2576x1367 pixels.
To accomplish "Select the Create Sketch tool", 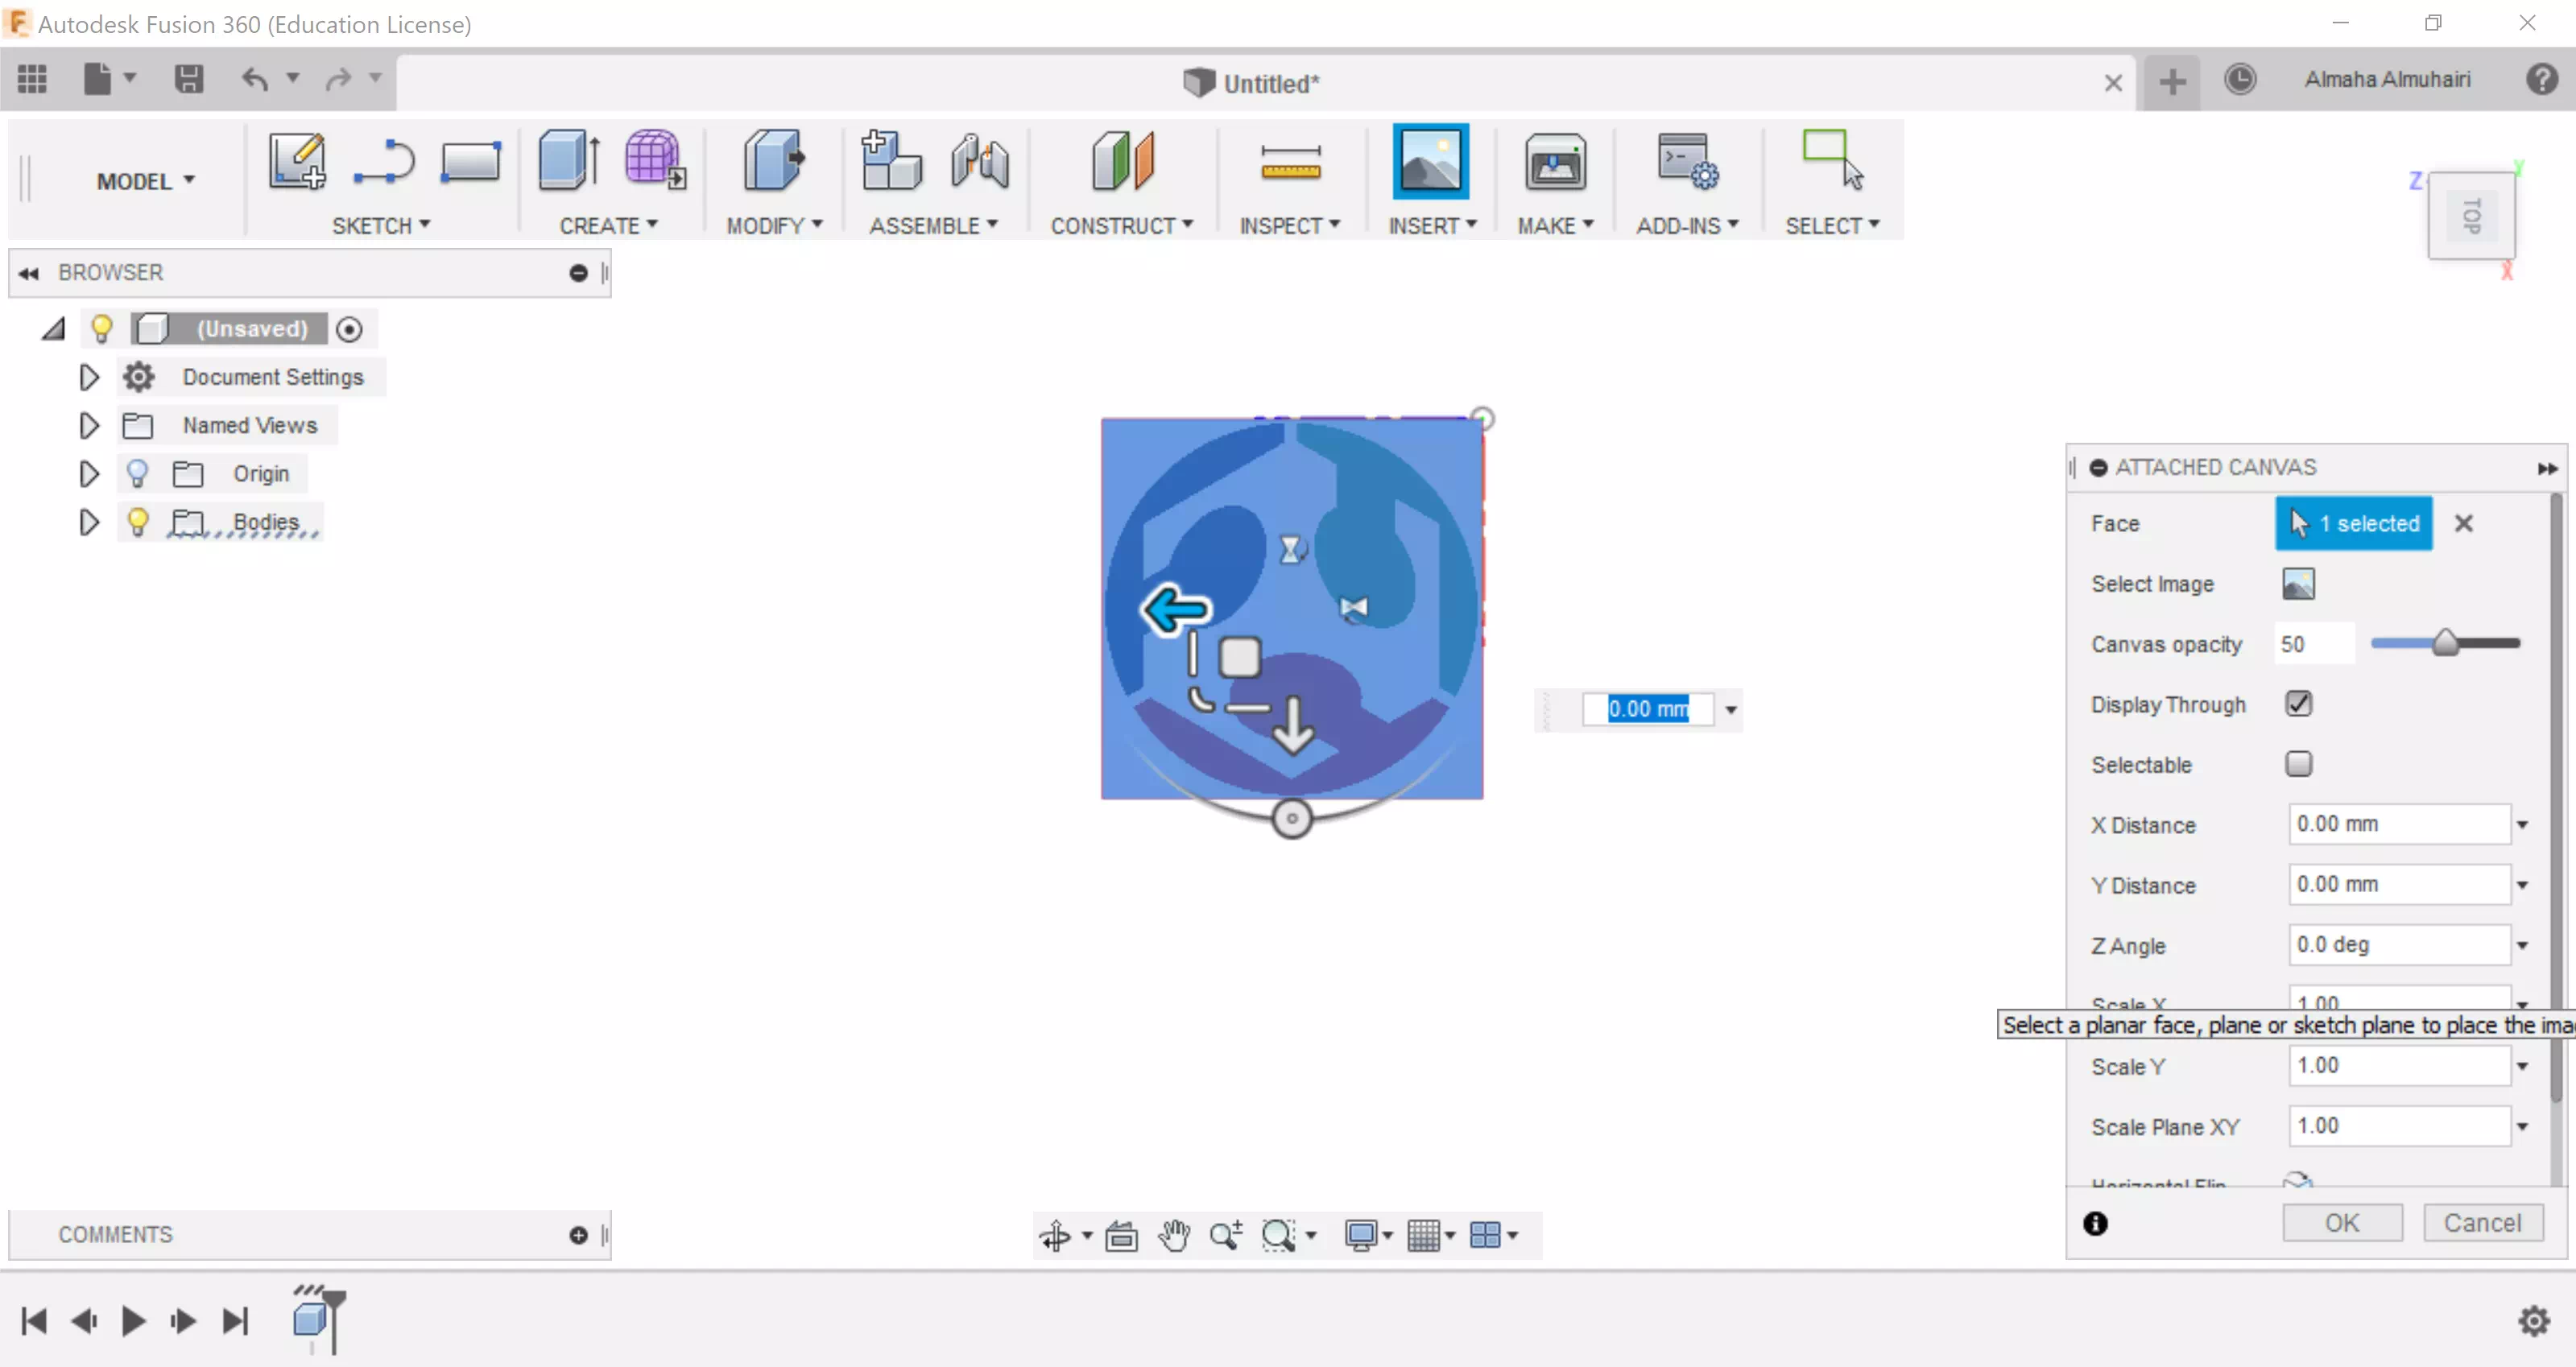I will pos(295,160).
